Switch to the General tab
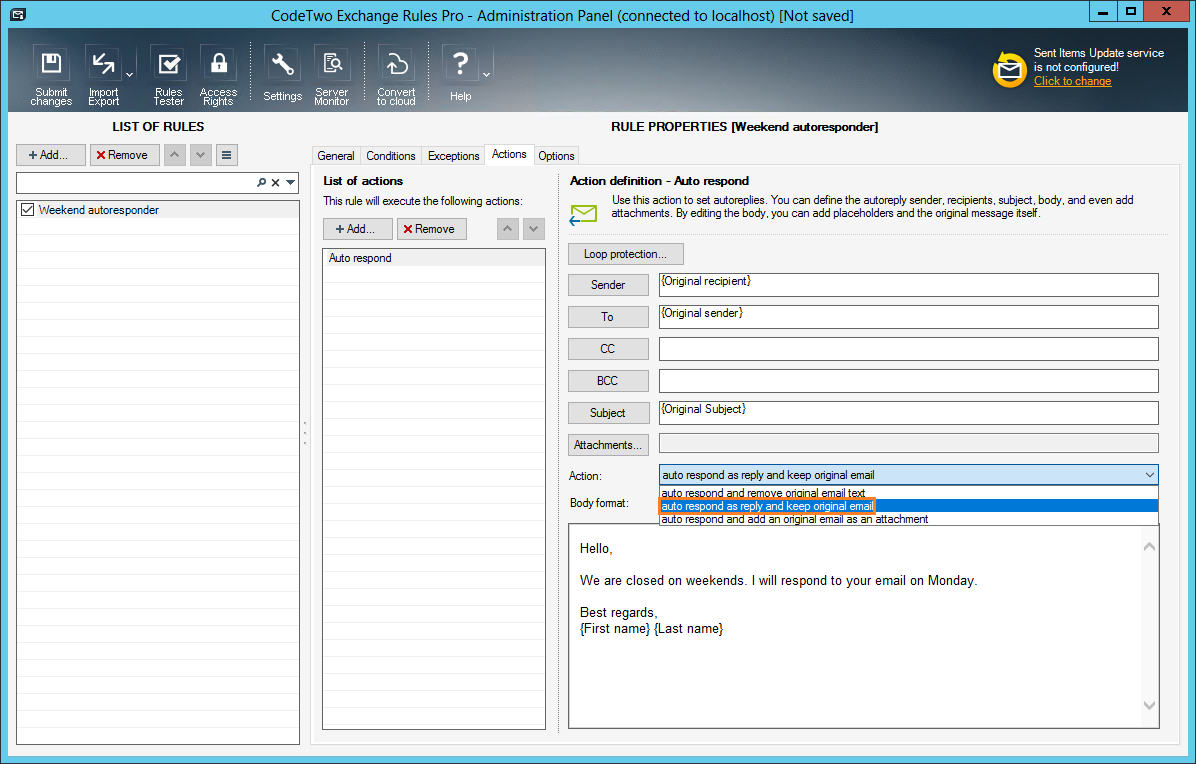 [x=336, y=156]
